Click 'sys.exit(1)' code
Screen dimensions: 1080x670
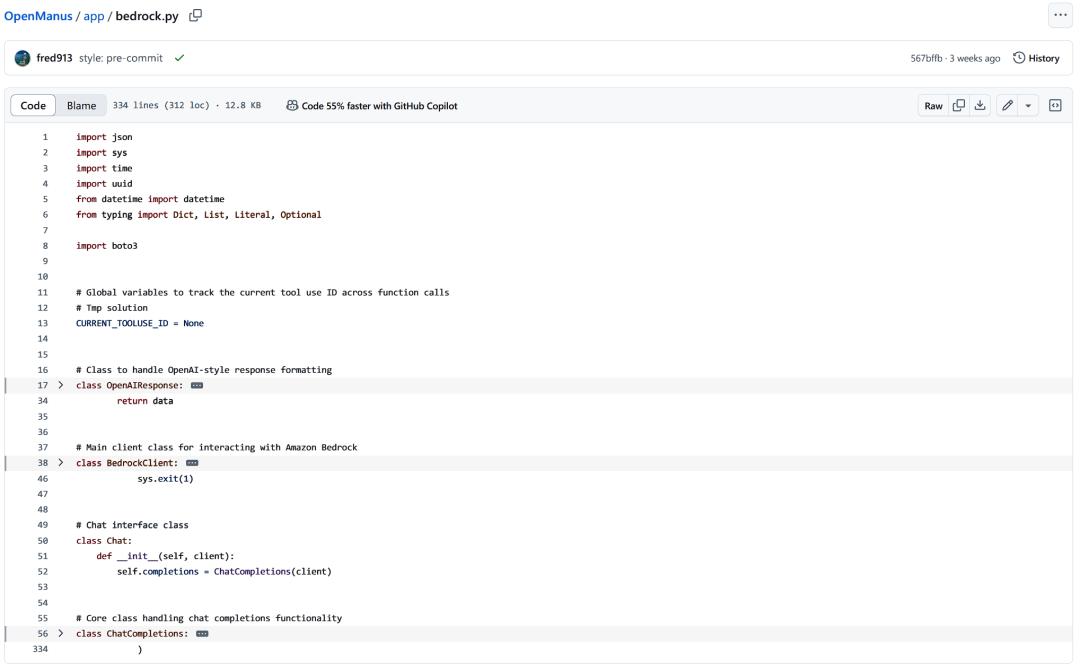165,479
